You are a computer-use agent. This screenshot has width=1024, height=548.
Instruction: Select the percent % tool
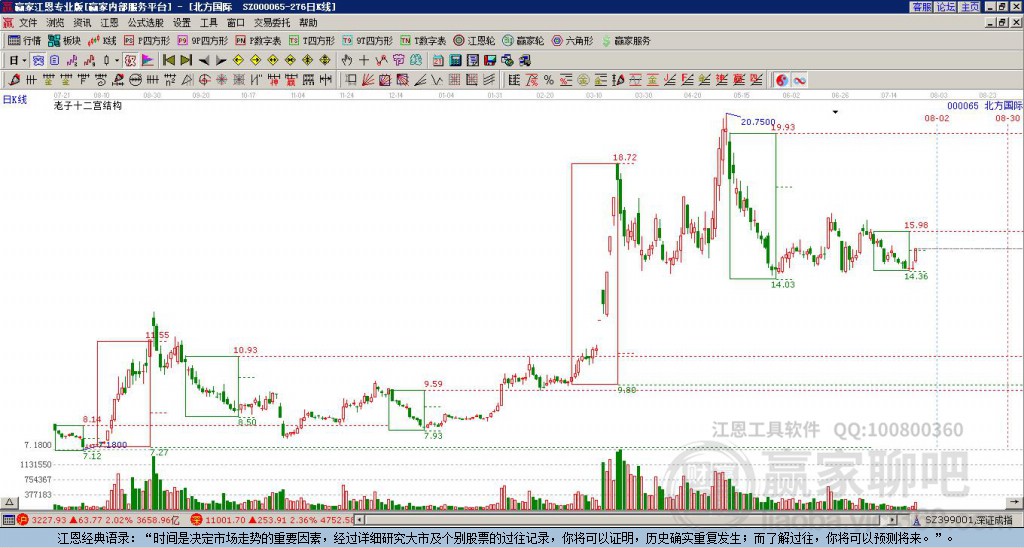coord(549,80)
